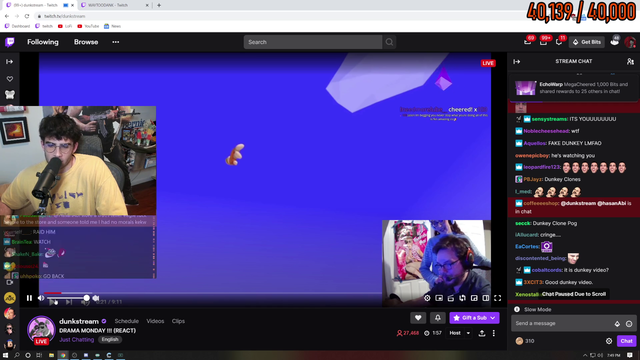Open the three-dot more menu in top nav
The image size is (640, 360).
click(x=116, y=42)
